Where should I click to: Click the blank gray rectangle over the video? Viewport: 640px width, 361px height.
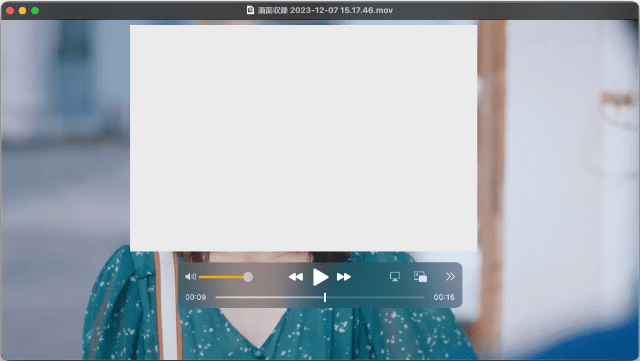click(303, 138)
